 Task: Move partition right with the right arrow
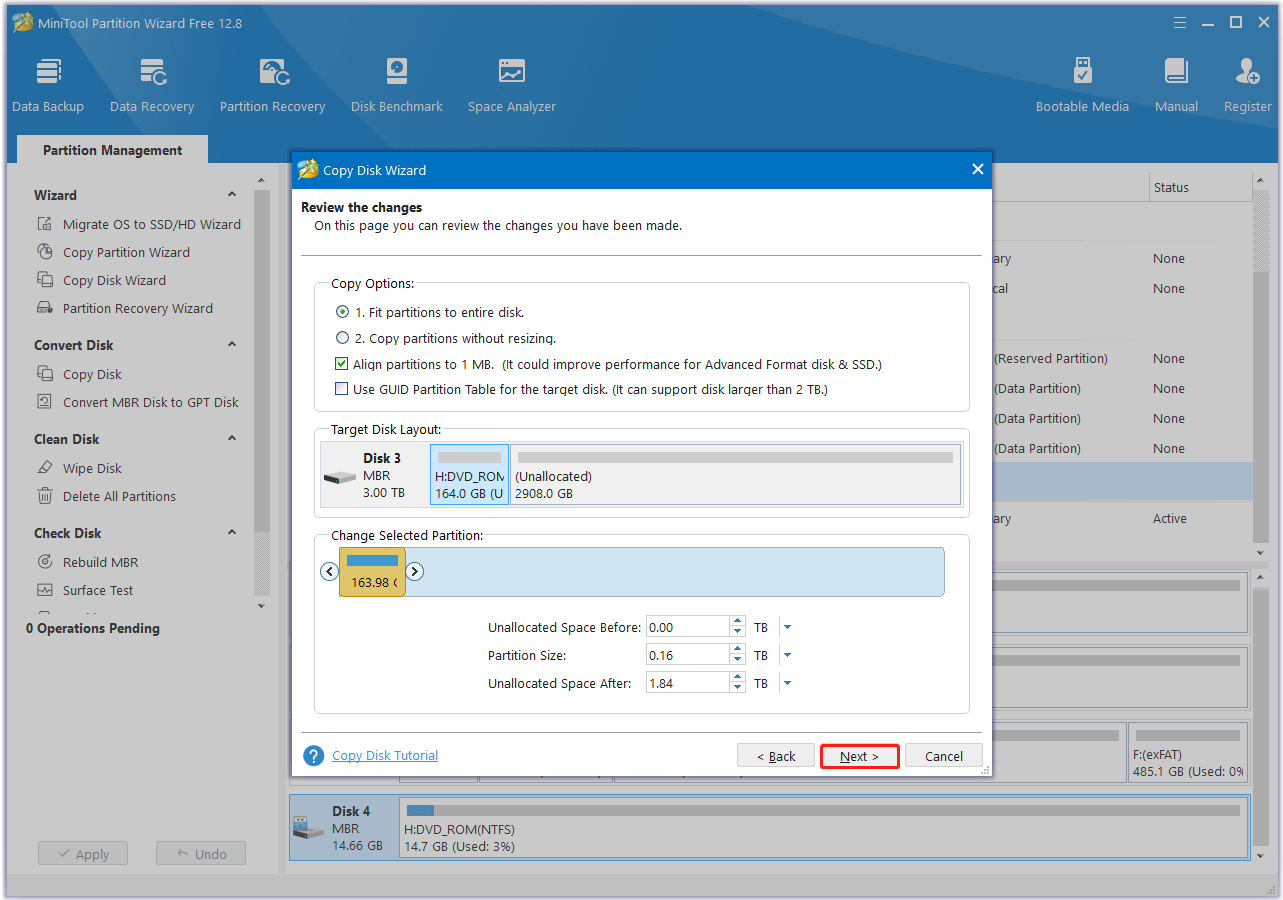[x=415, y=572]
